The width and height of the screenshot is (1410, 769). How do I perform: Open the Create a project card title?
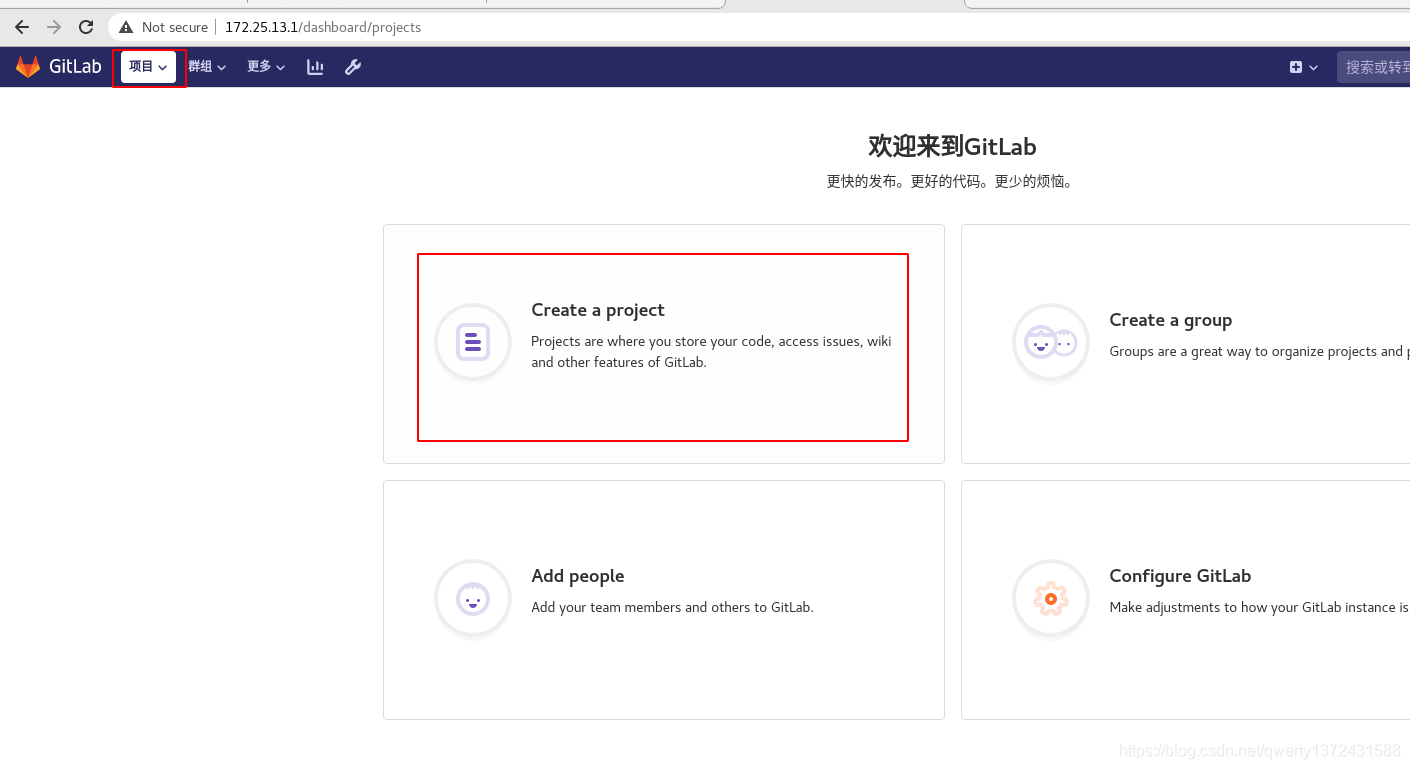598,310
